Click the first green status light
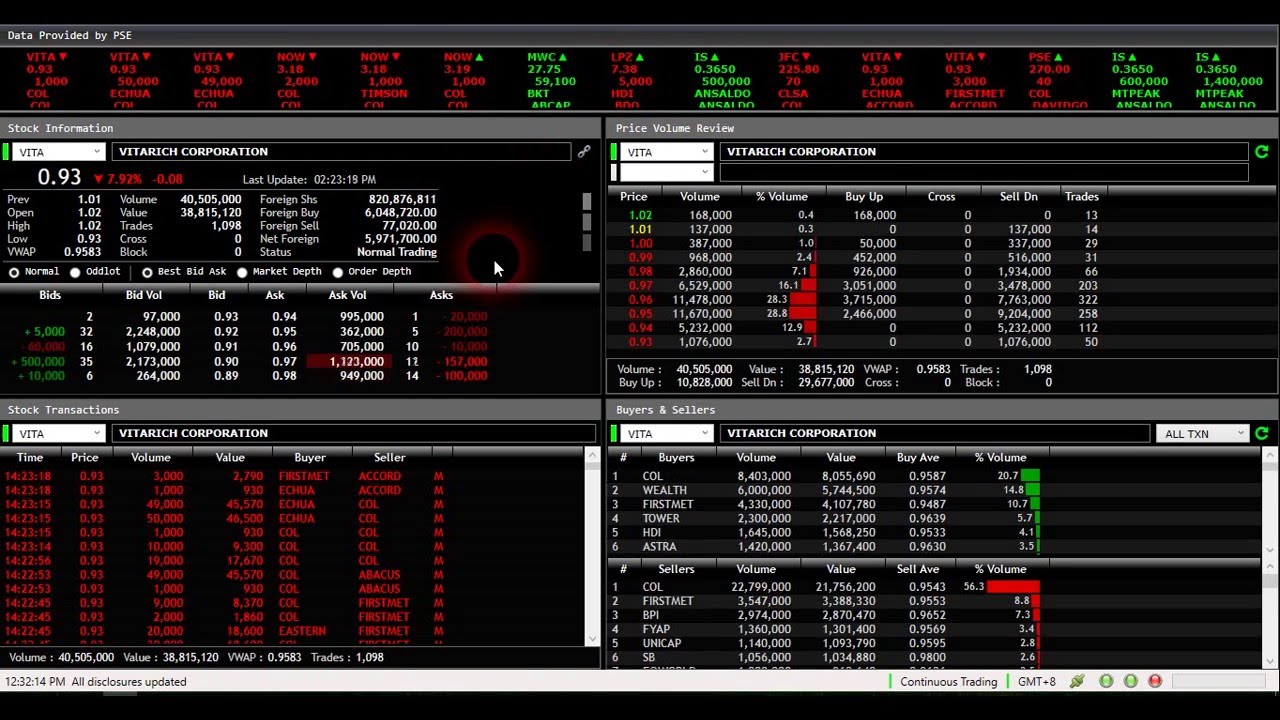 [x=1106, y=682]
